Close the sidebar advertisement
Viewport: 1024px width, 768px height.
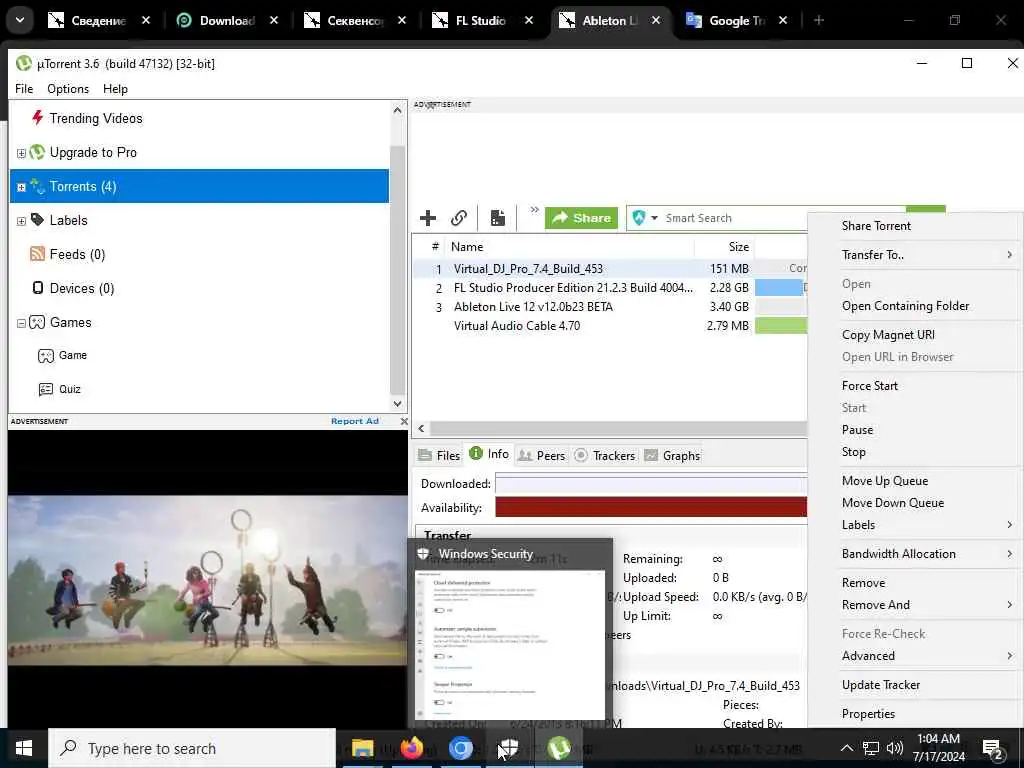click(404, 421)
